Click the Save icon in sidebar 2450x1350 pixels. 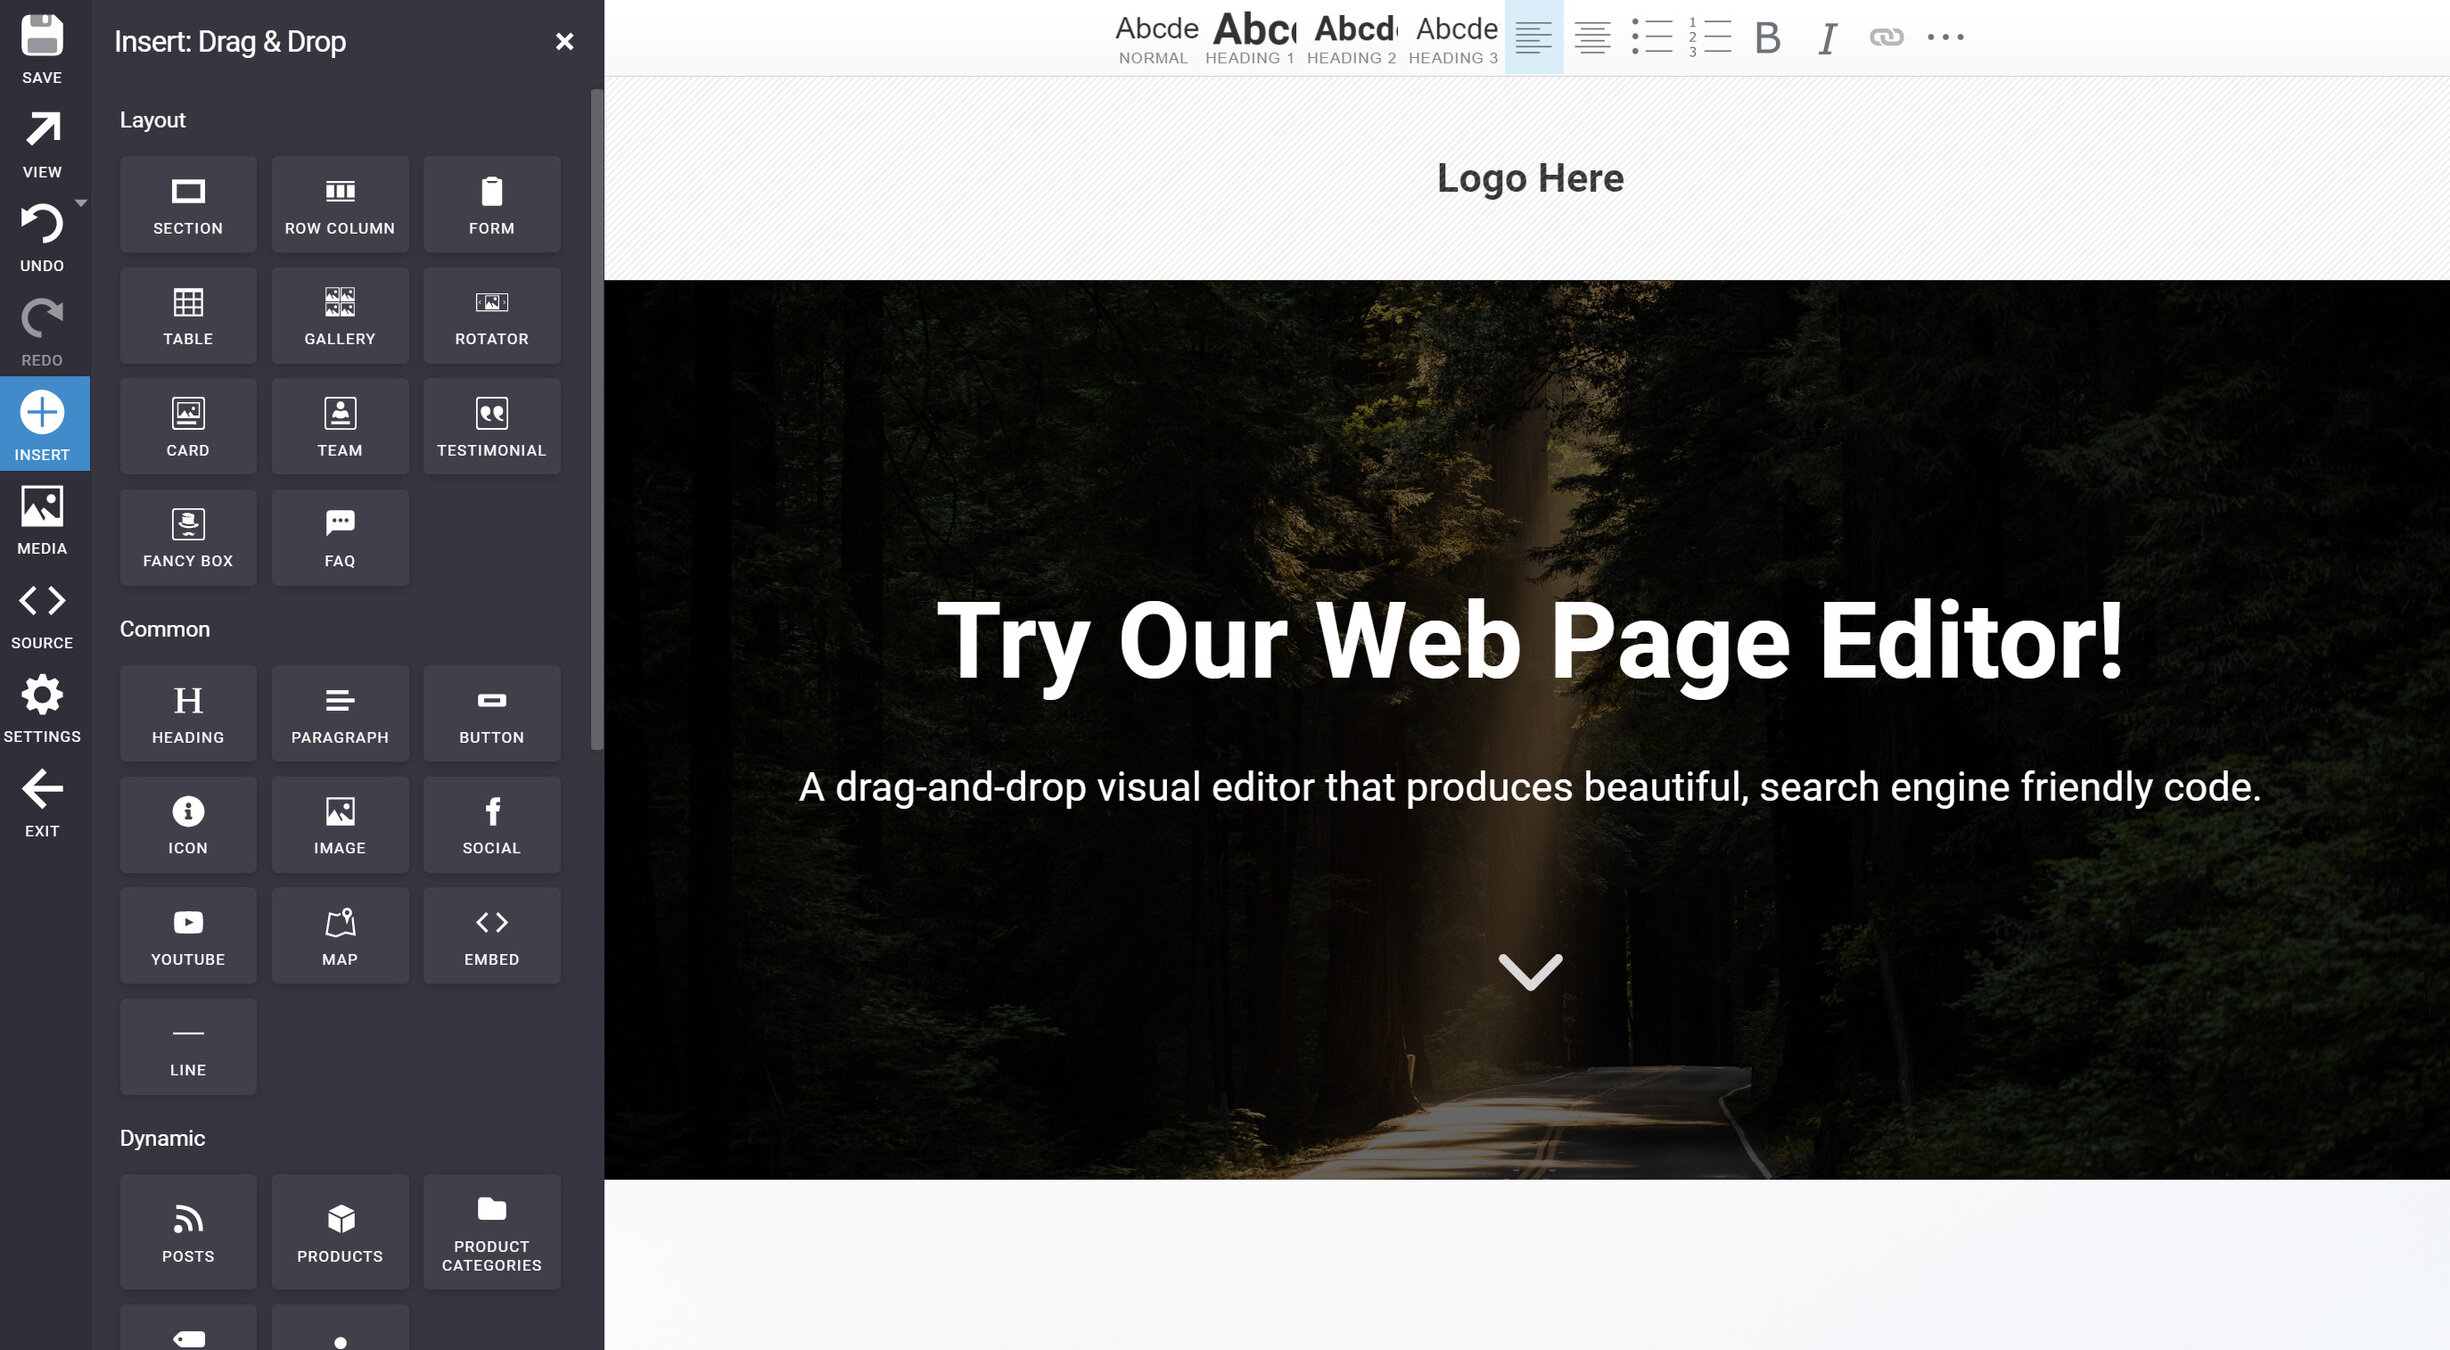42,47
